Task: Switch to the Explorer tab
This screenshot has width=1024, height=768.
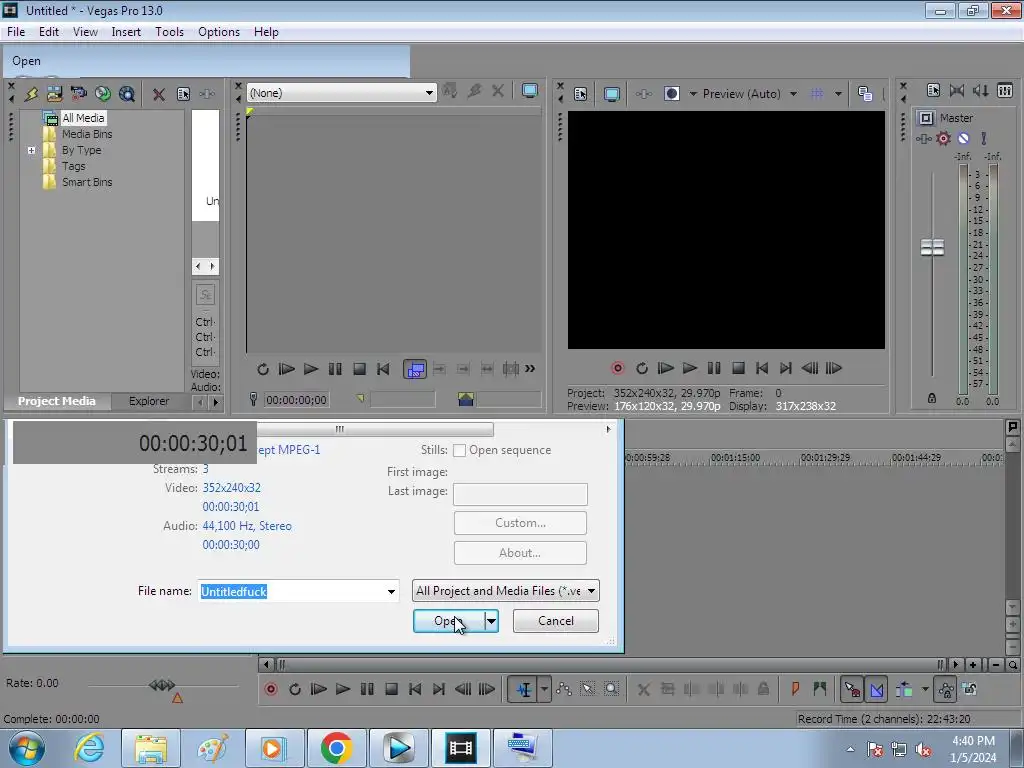Action: [x=149, y=401]
